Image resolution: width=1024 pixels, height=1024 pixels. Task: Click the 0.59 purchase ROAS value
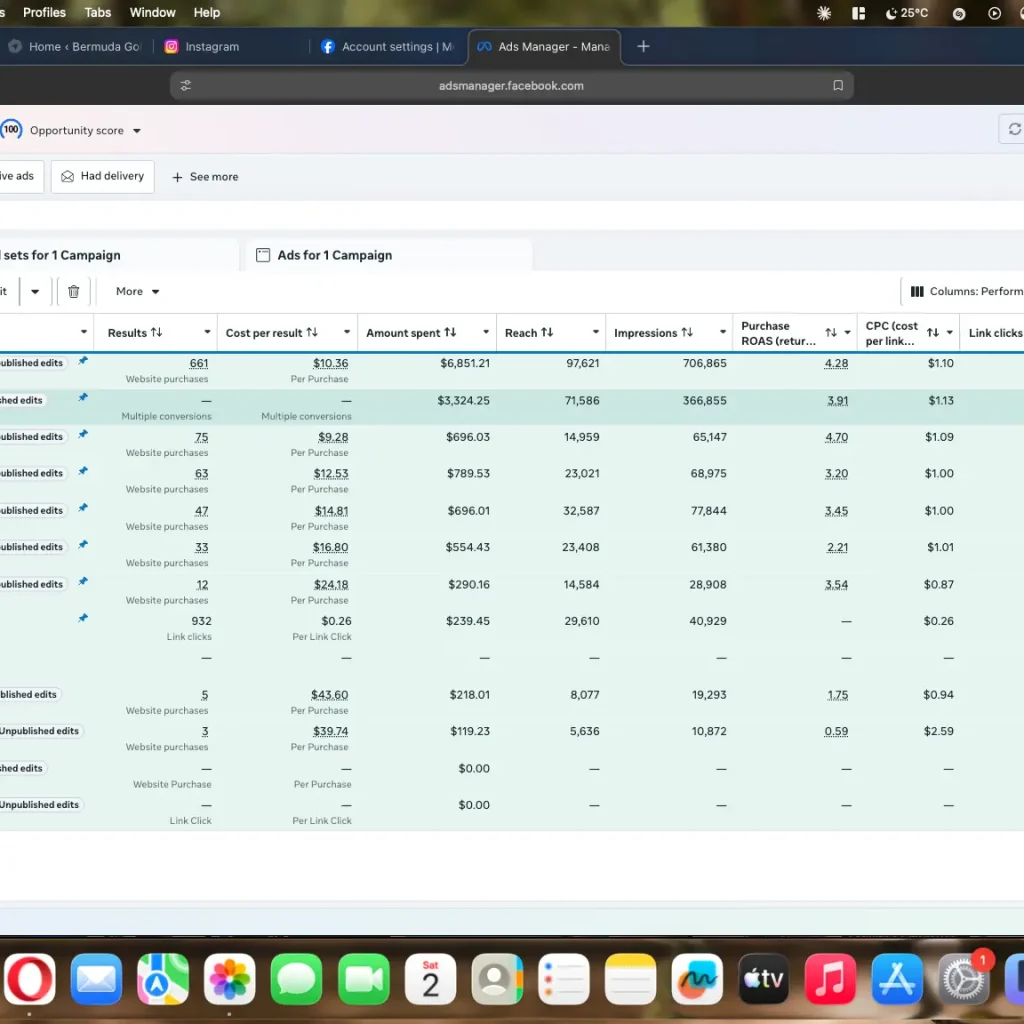(836, 731)
